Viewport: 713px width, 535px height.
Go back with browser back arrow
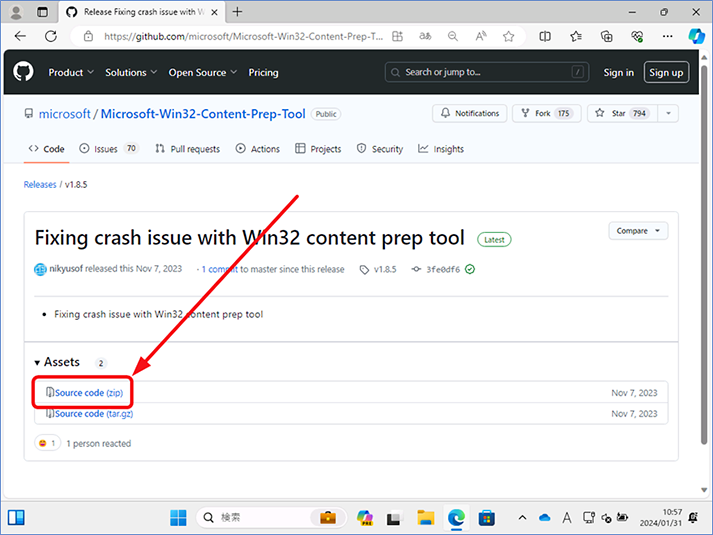pyautogui.click(x=20, y=36)
